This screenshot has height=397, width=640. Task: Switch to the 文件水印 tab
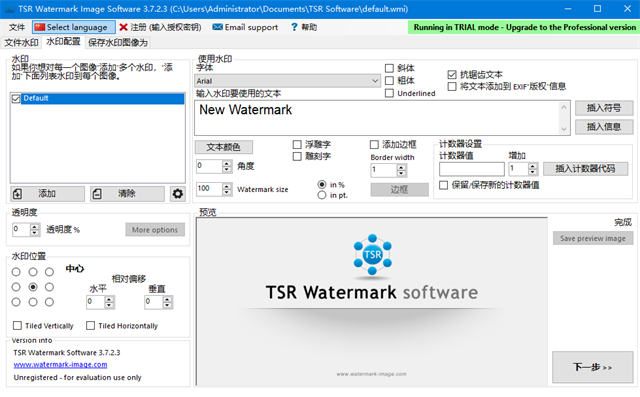pos(21,42)
